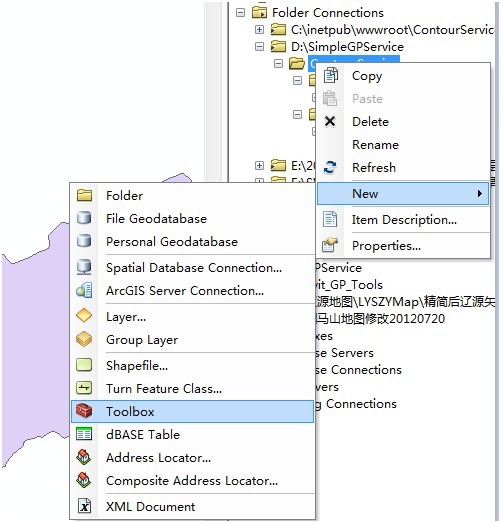Click the '马山地图修改20120720' folder entry
Screen dimensions: 501x523
[x=380, y=319]
